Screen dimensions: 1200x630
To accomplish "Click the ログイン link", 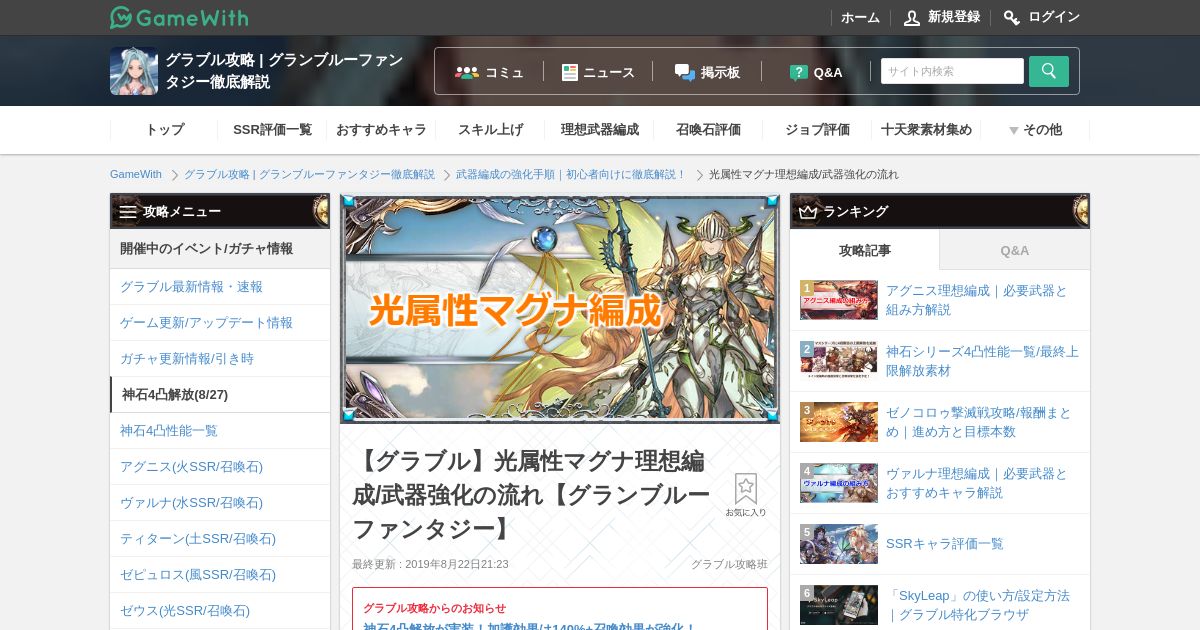I will click(1054, 17).
